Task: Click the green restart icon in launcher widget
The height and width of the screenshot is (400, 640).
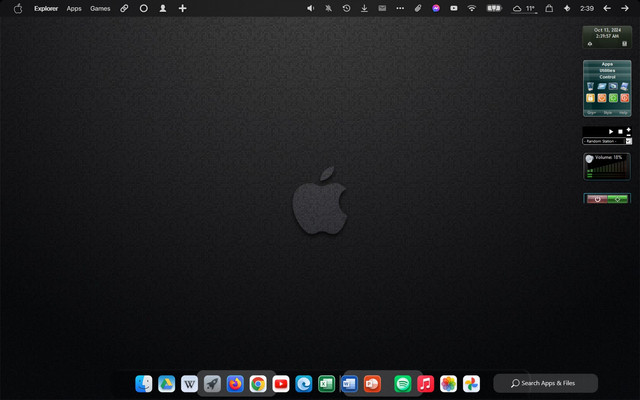Action: point(613,98)
